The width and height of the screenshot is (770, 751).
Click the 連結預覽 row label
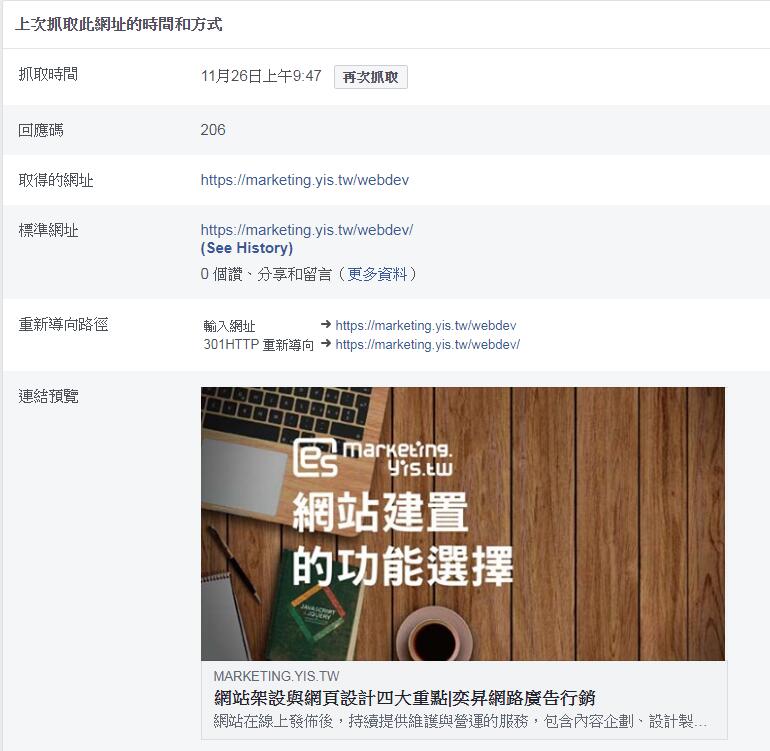tap(48, 396)
